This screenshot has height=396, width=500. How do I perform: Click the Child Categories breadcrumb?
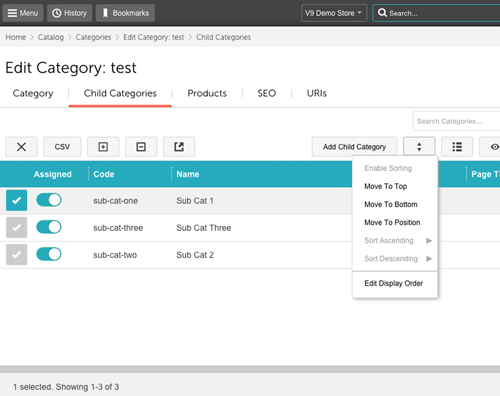point(223,37)
